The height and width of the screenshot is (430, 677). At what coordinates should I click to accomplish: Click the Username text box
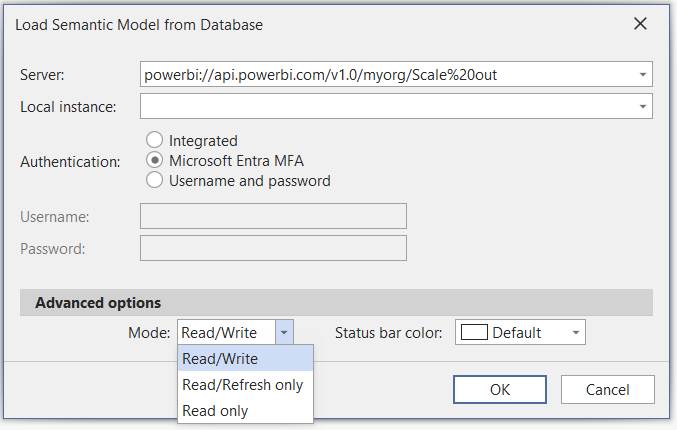(x=273, y=216)
